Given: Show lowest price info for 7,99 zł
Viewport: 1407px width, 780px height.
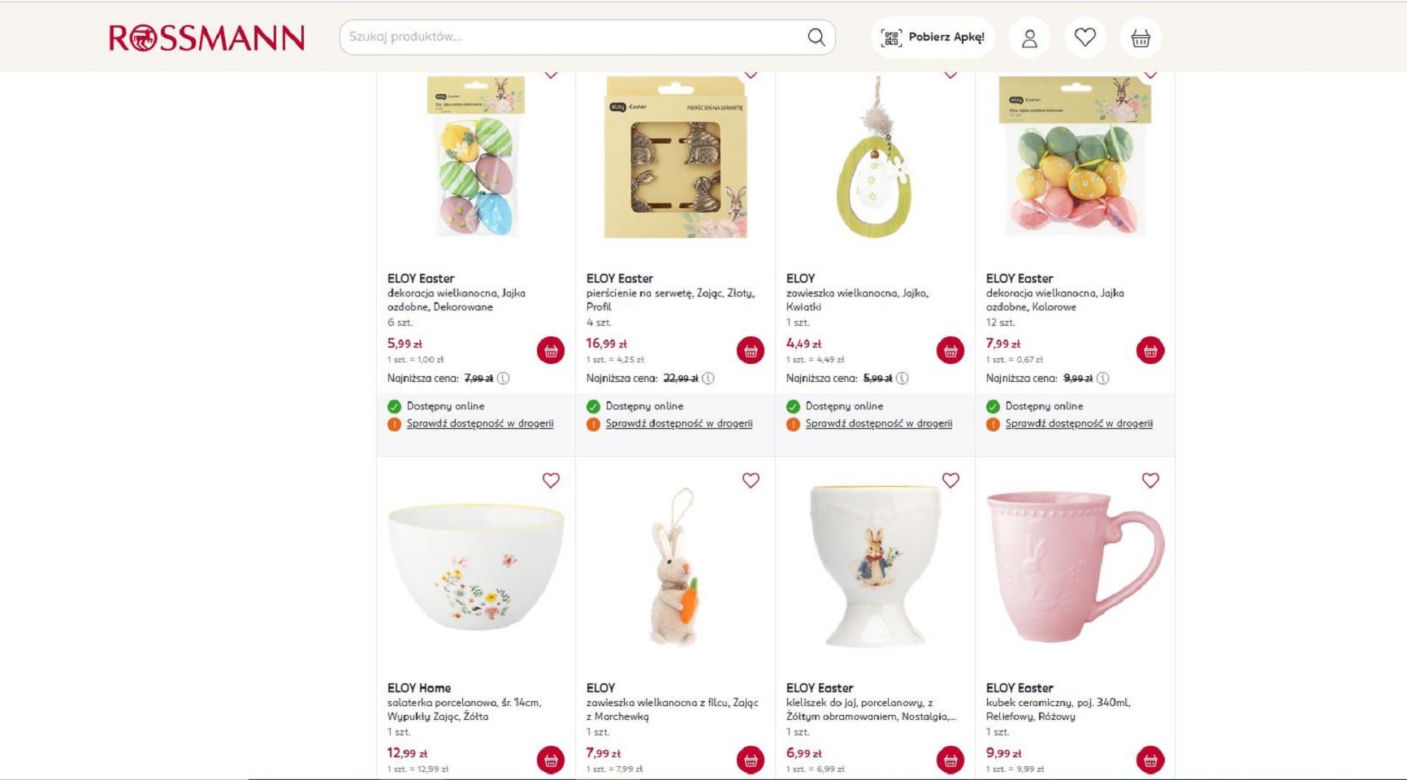Looking at the screenshot, I should coord(503,378).
